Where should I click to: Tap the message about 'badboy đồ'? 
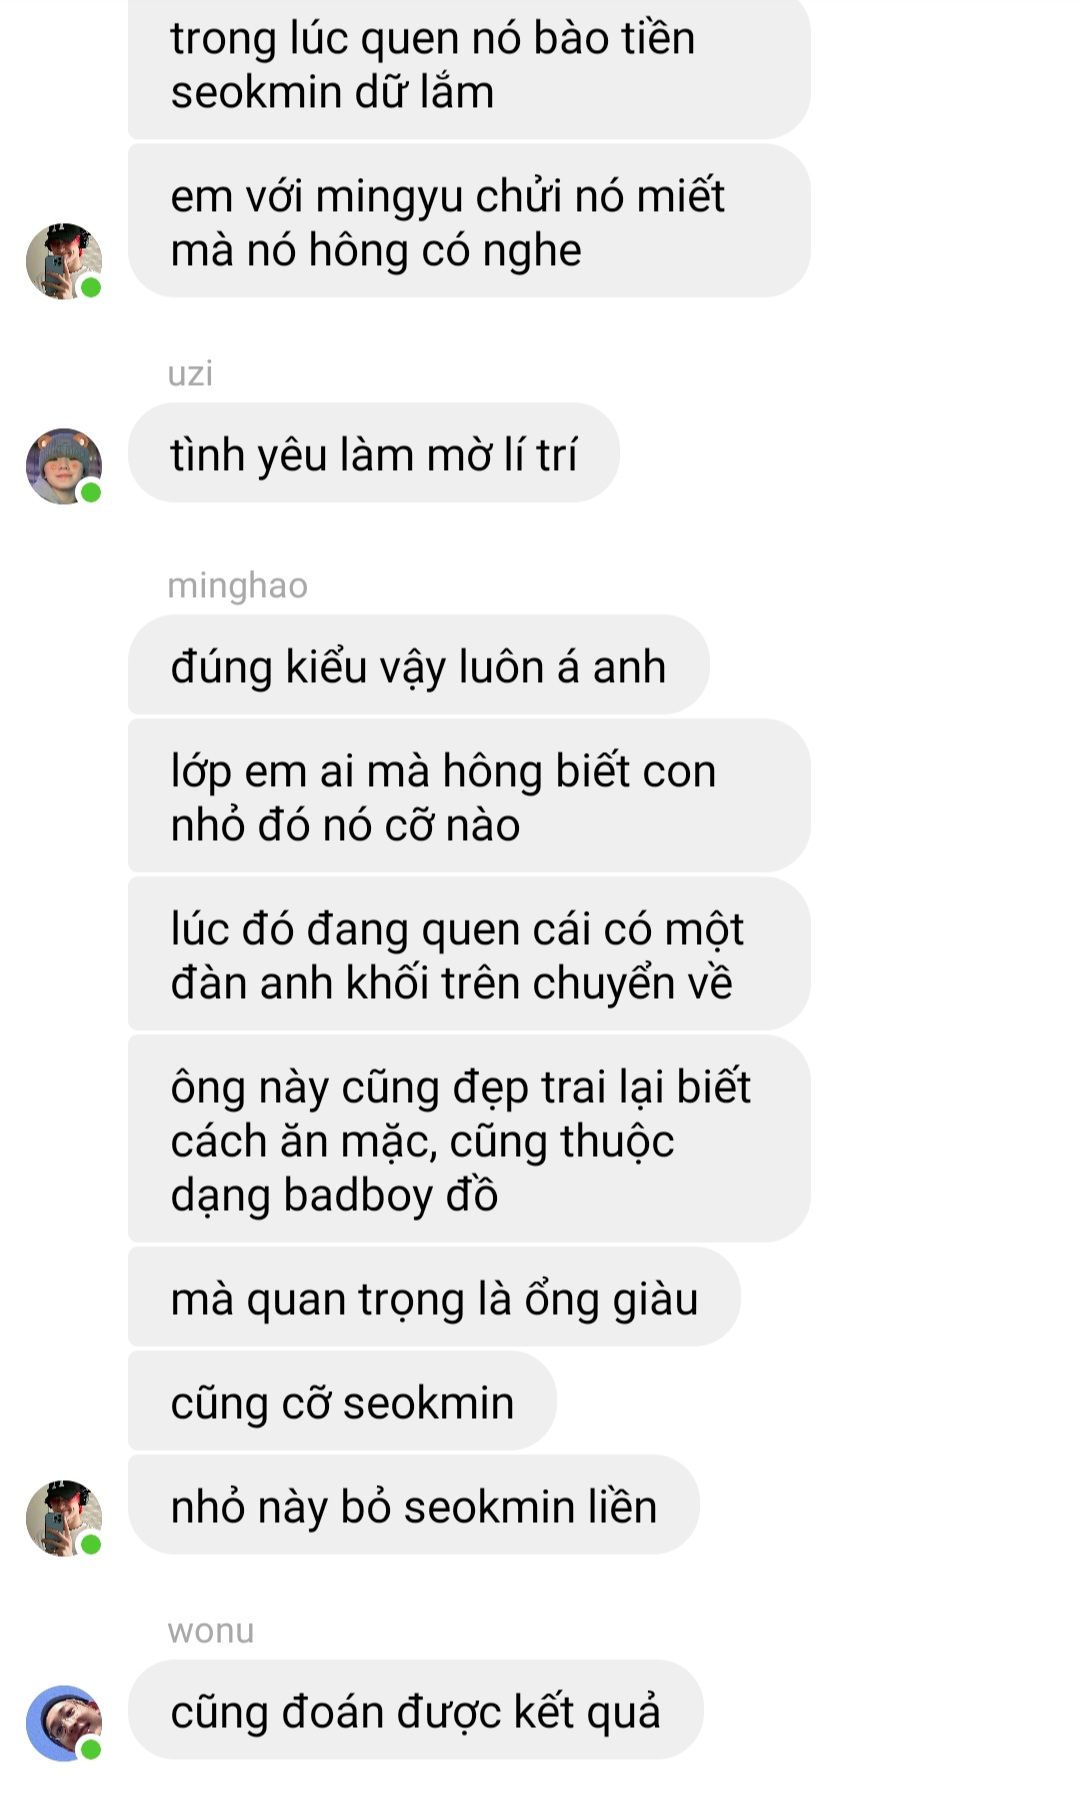(469, 1139)
